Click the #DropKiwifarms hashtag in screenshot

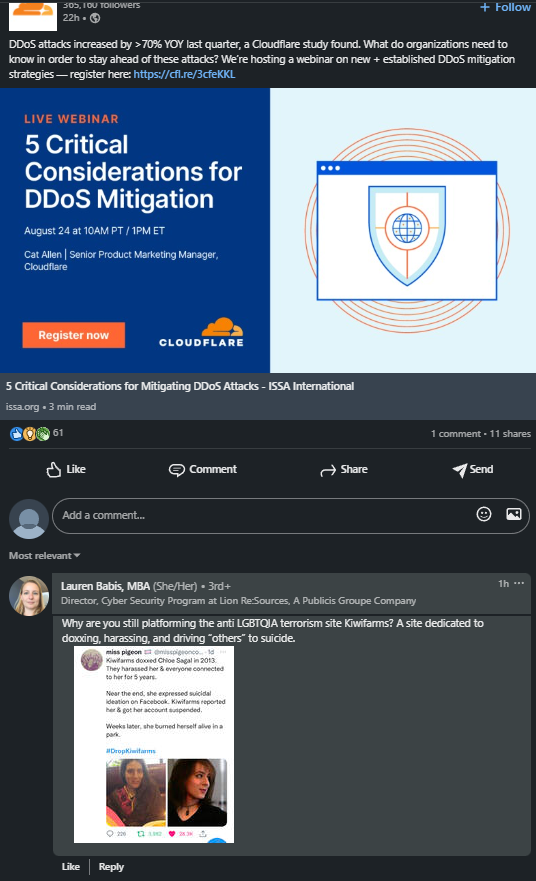pyautogui.click(x=130, y=751)
